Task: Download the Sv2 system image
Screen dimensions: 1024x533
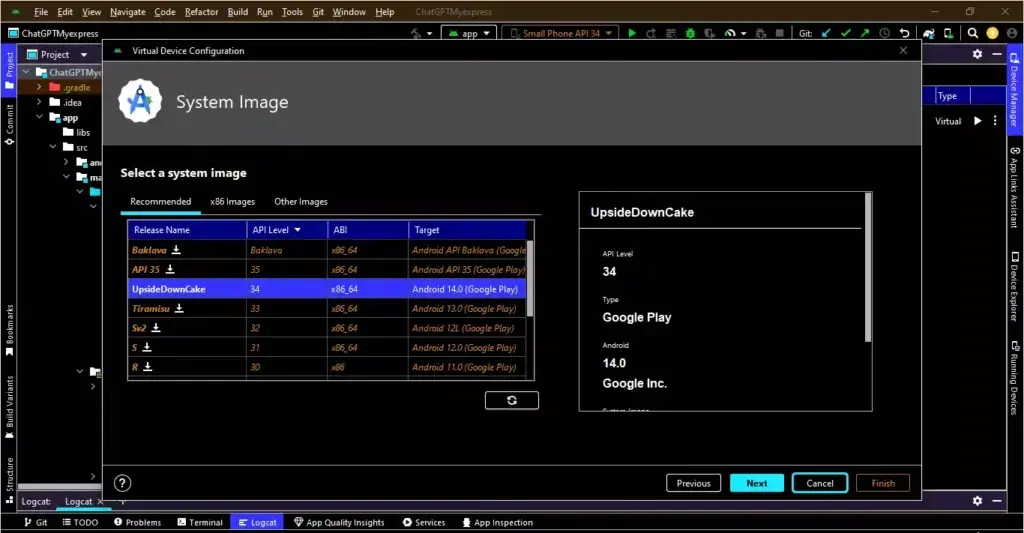Action: click(155, 328)
